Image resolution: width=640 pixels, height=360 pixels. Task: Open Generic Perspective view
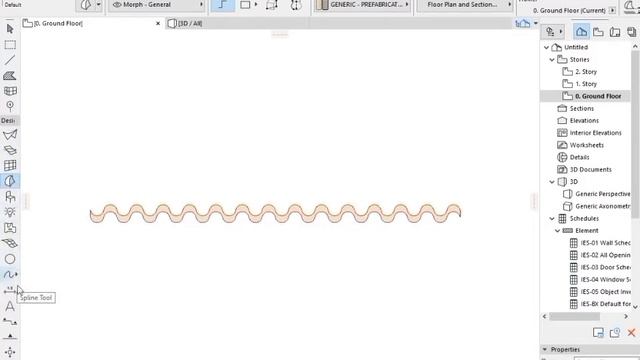point(602,194)
